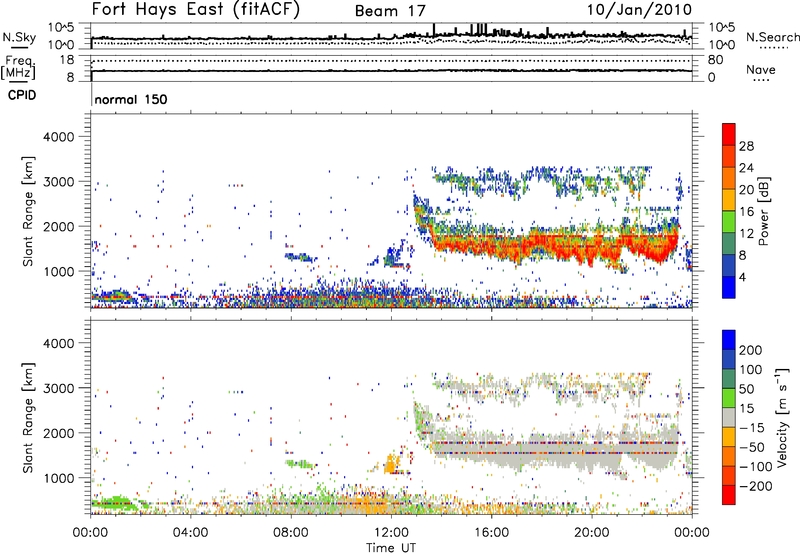800x554 pixels.
Task: Click the '24' value on Power colorbar
Action: click(x=746, y=168)
